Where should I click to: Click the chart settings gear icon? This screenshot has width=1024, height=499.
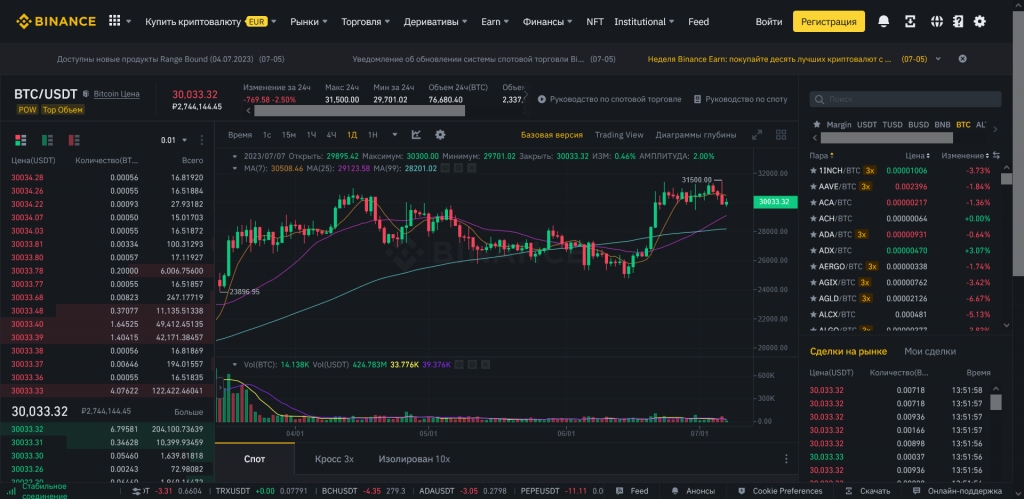tap(440, 135)
